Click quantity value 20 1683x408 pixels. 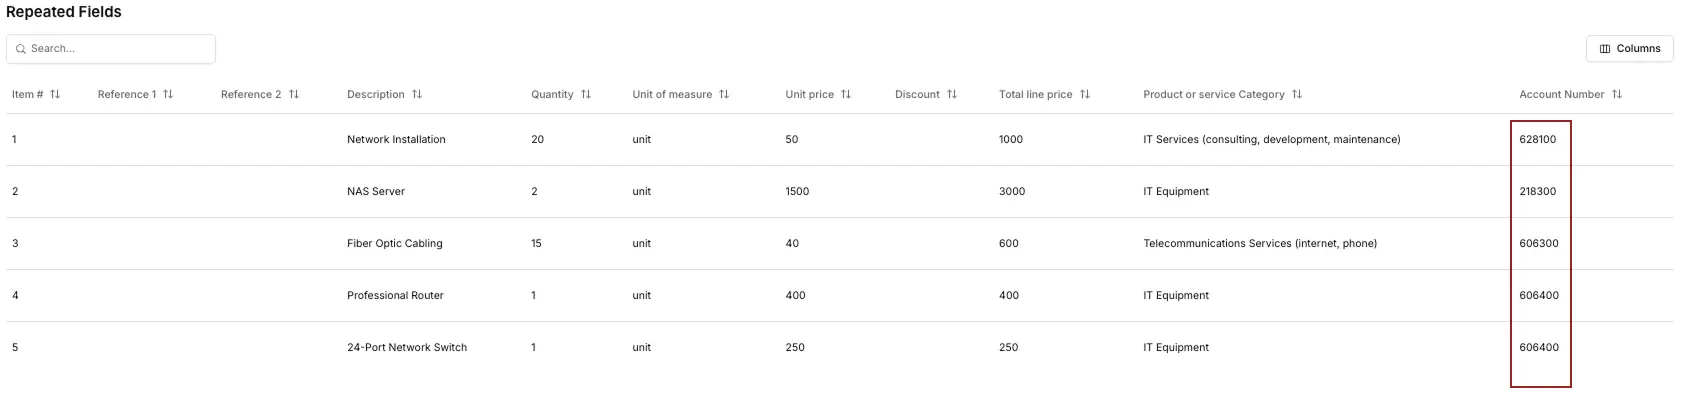(x=538, y=139)
